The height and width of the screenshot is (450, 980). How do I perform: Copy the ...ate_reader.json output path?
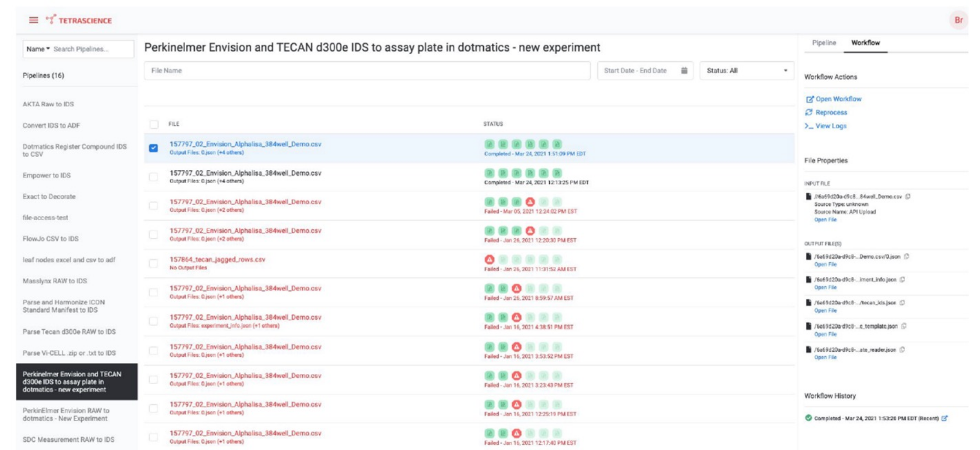click(904, 349)
